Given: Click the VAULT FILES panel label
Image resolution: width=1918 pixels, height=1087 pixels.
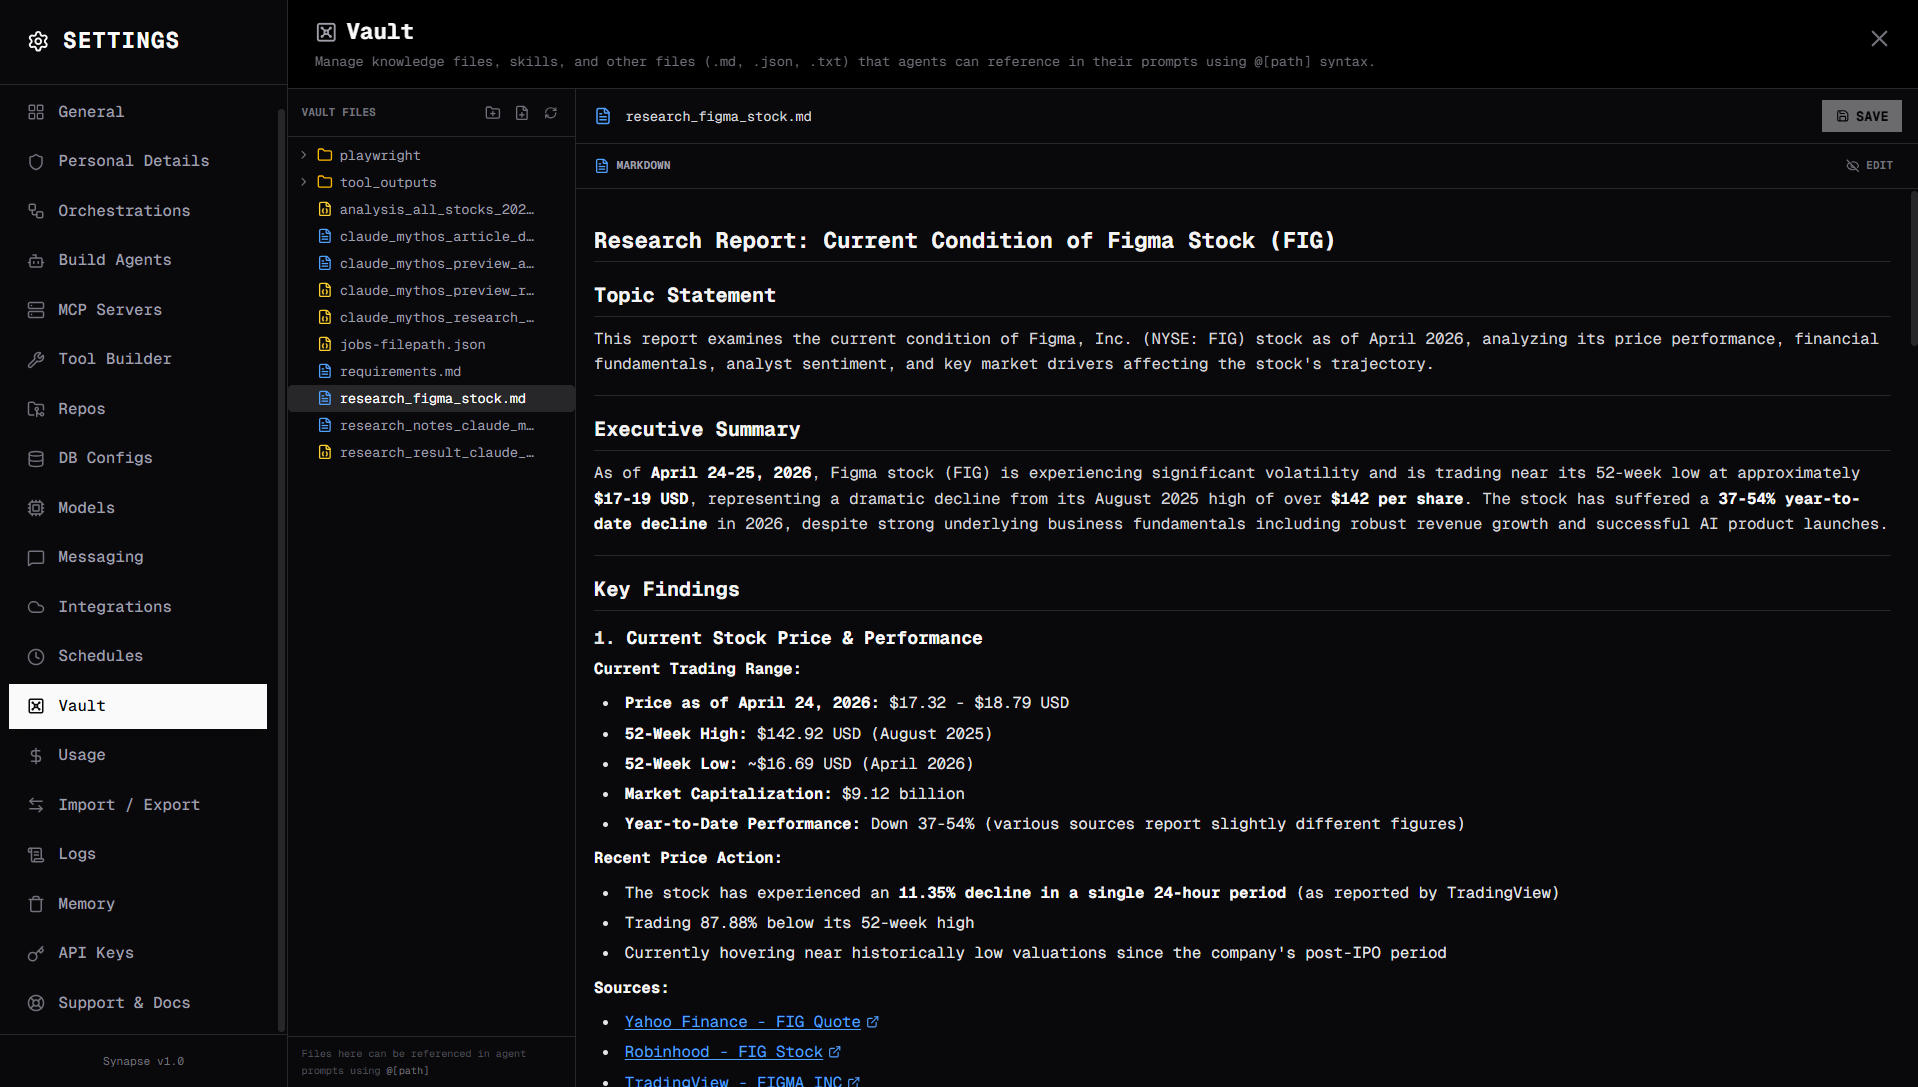Looking at the screenshot, I should tap(338, 113).
